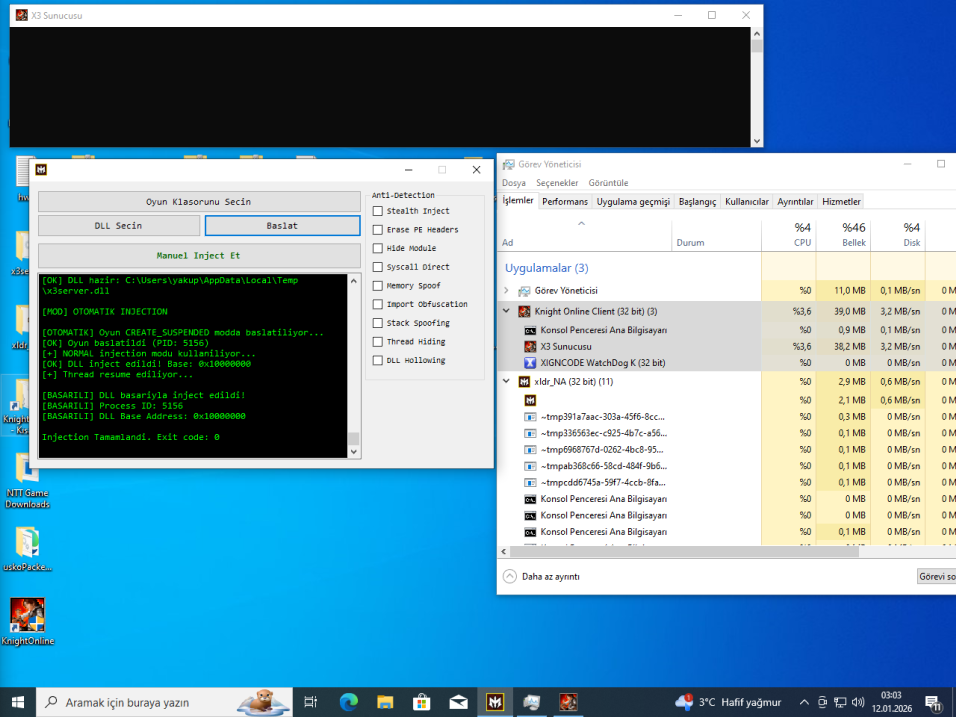Open network settings tray icon

pyautogui.click(x=840, y=702)
